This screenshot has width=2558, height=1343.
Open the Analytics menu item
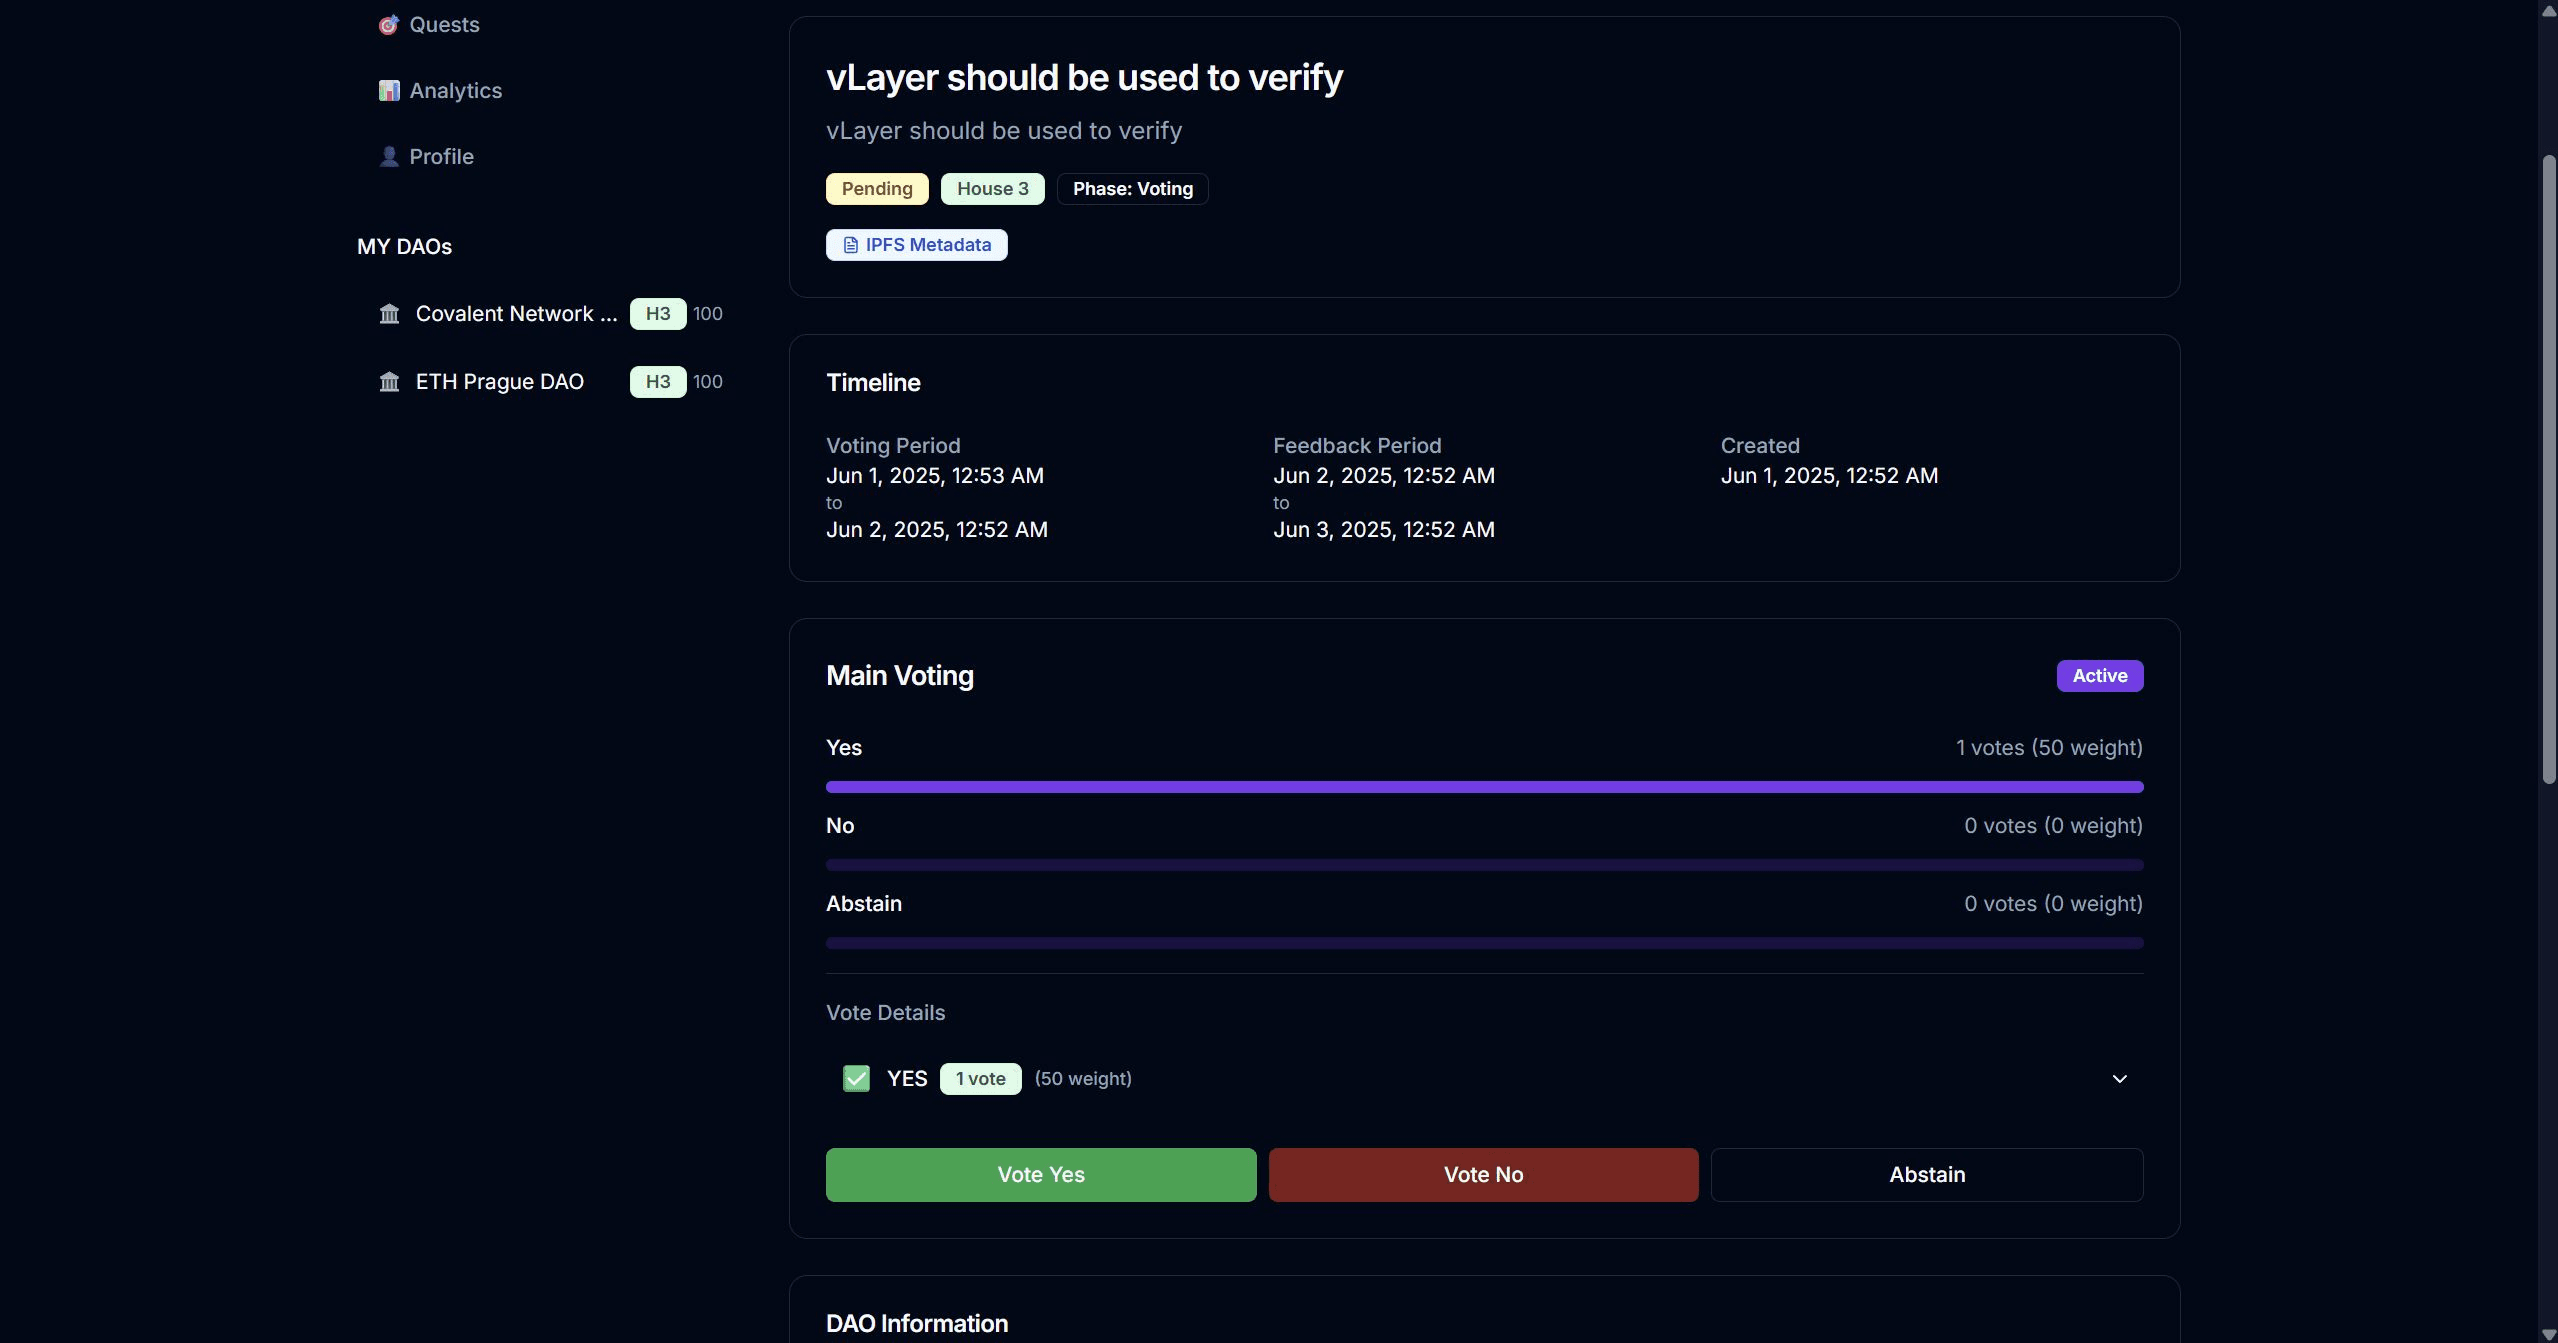pos(455,91)
